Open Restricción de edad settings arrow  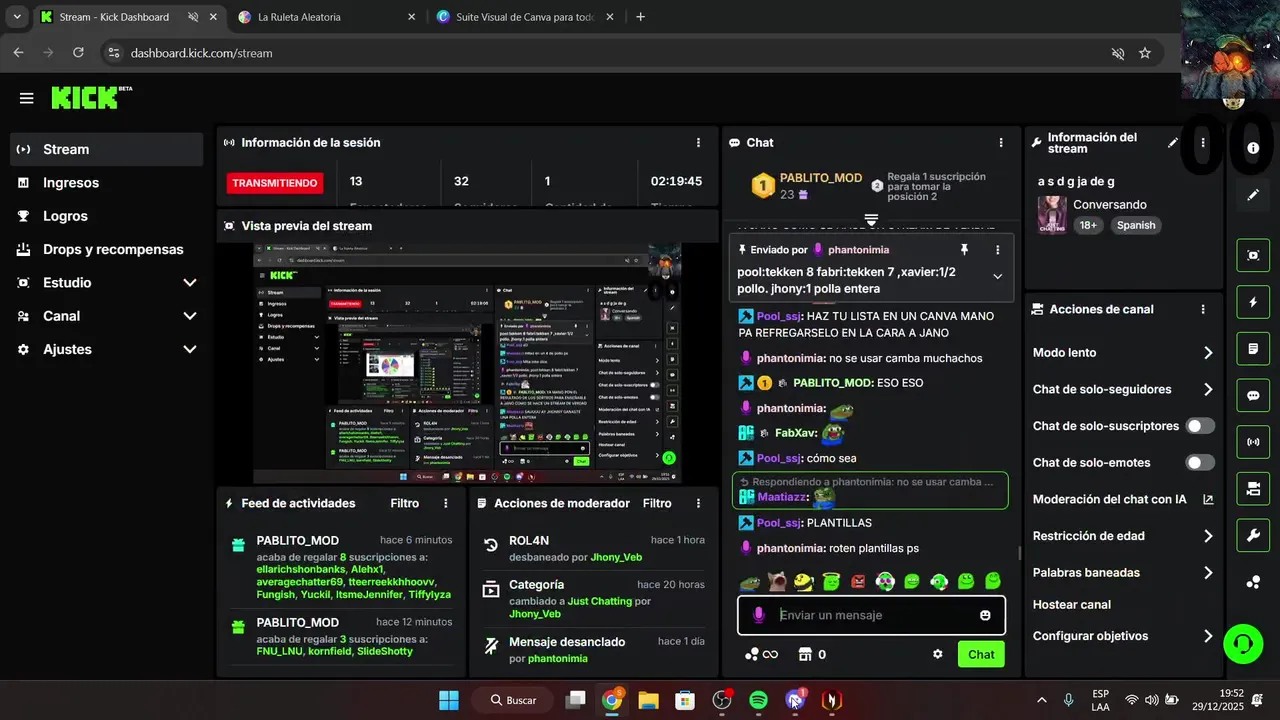pos(1208,536)
